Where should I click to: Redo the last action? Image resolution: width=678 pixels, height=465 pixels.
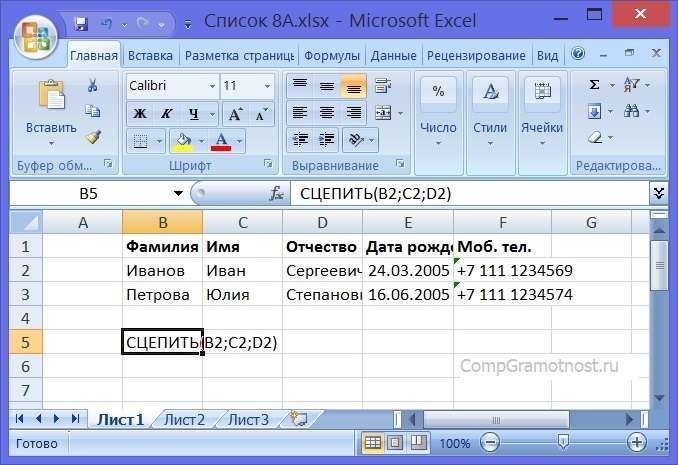pyautogui.click(x=143, y=24)
